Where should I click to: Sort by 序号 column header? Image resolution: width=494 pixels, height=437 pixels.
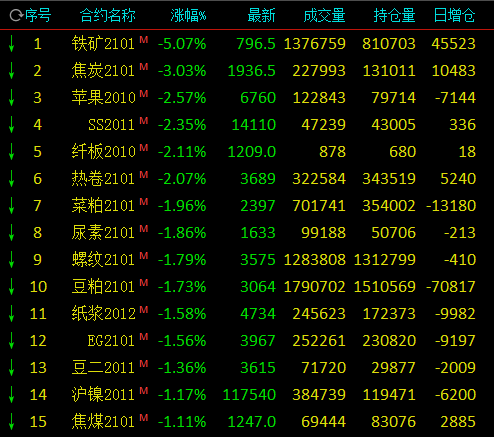(x=38, y=15)
